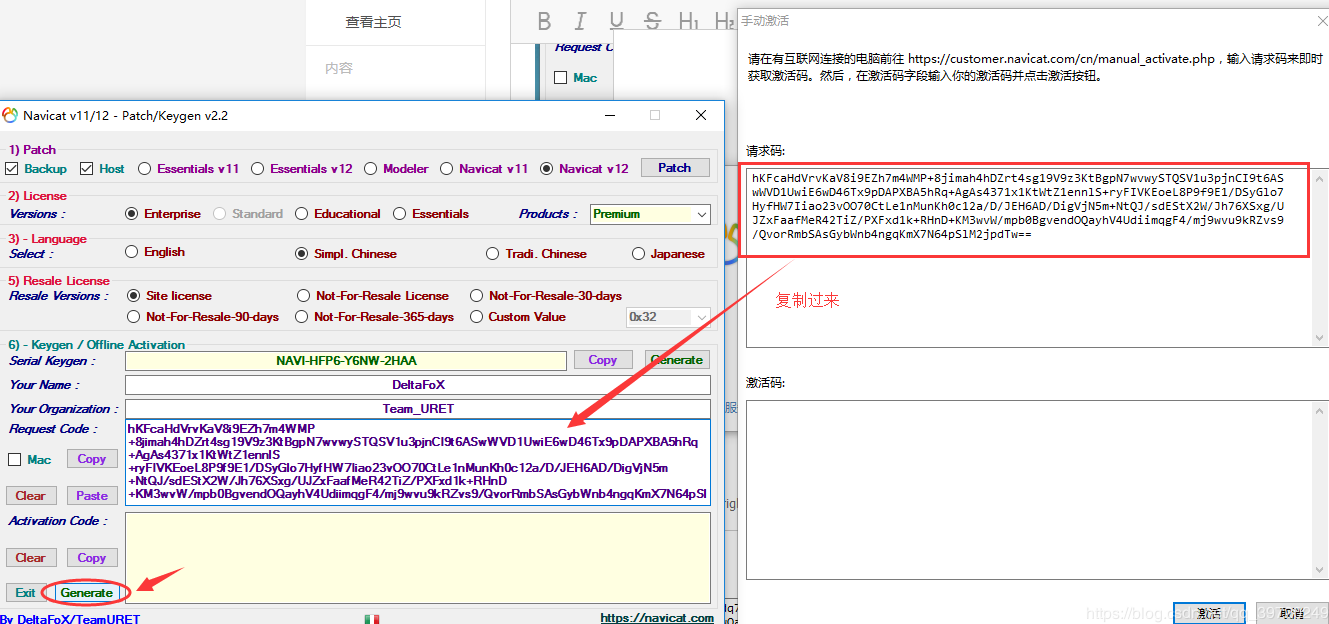Toggle underline formatting in the editor toolbar
The width and height of the screenshot is (1329, 624).
pyautogui.click(x=616, y=21)
